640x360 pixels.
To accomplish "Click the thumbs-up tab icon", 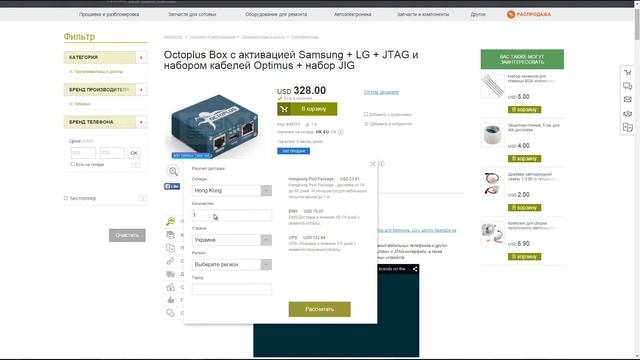I will (x=171, y=300).
